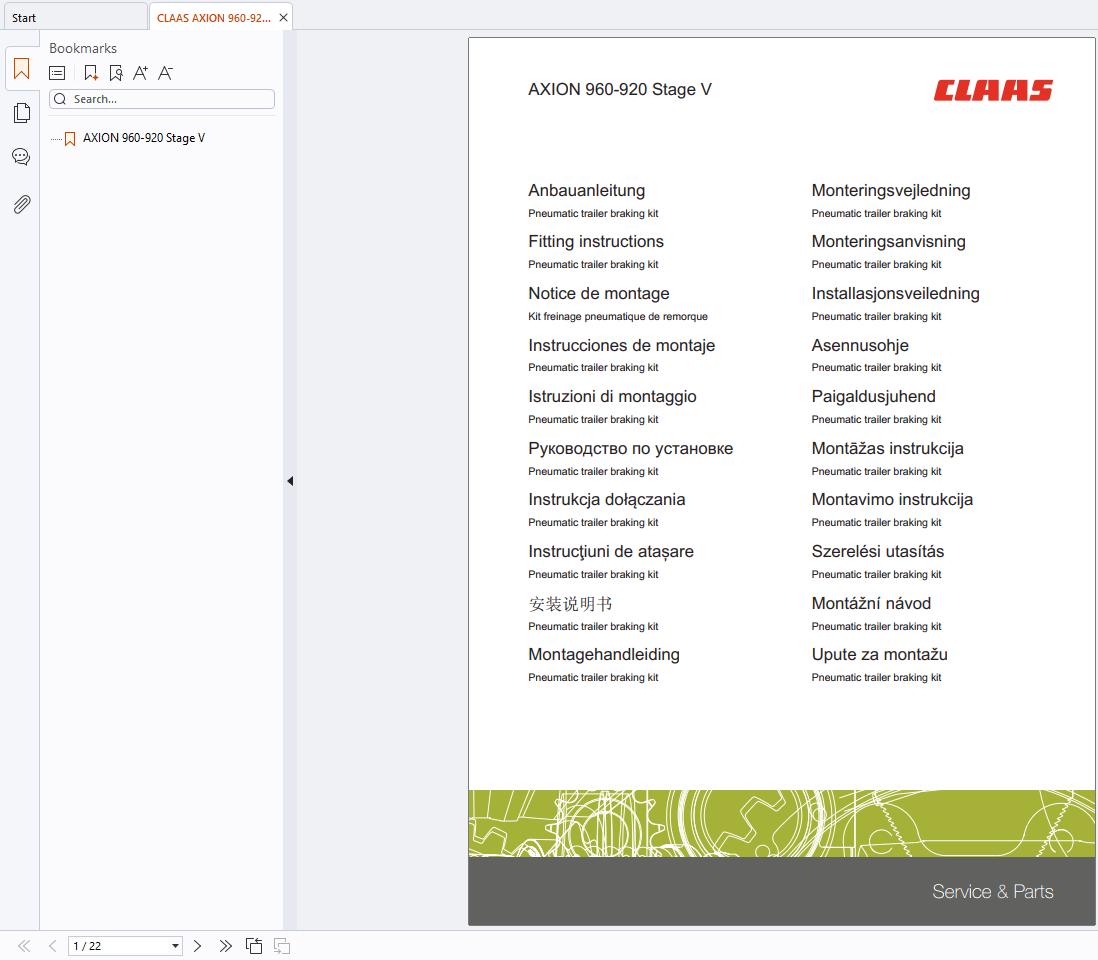
Task: Click the Montavimo instrukcija heading
Action: [x=892, y=499]
